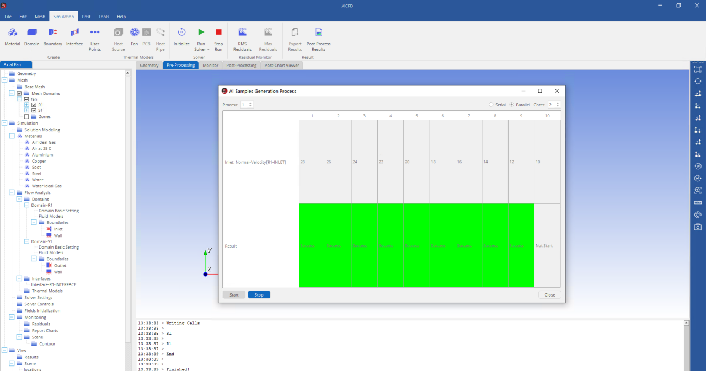706x372 pixels.
Task: Toggle the Mesh Domains checkbox in tree
Action: (19, 94)
